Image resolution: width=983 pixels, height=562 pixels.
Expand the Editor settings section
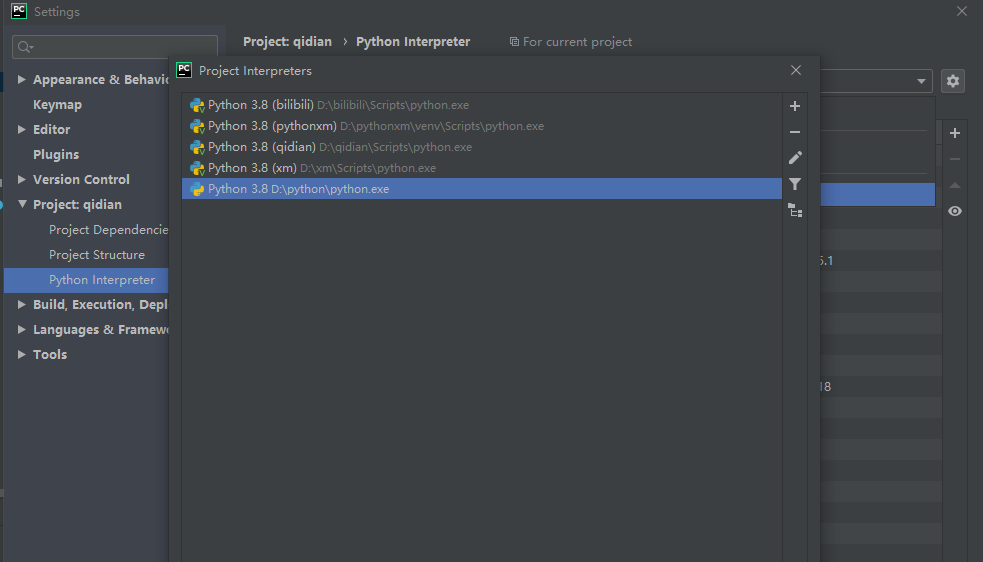21,129
